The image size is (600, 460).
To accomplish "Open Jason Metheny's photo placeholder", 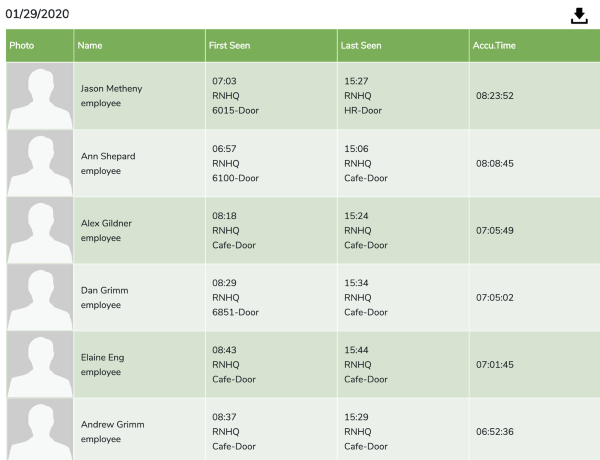I will pos(40,96).
